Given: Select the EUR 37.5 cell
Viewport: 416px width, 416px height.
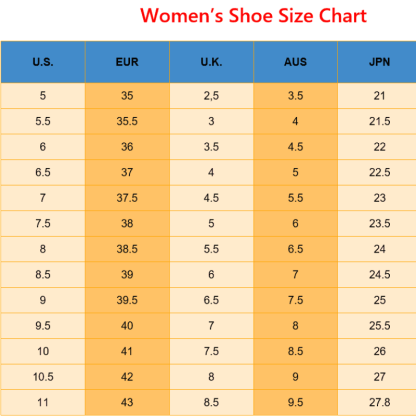Looking at the screenshot, I should (x=127, y=198).
